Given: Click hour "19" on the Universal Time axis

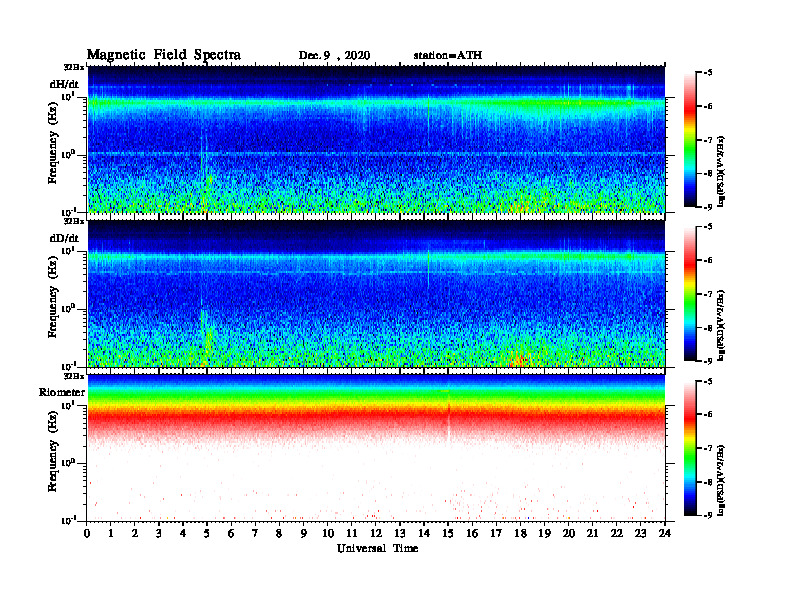Looking at the screenshot, I should 544,533.
